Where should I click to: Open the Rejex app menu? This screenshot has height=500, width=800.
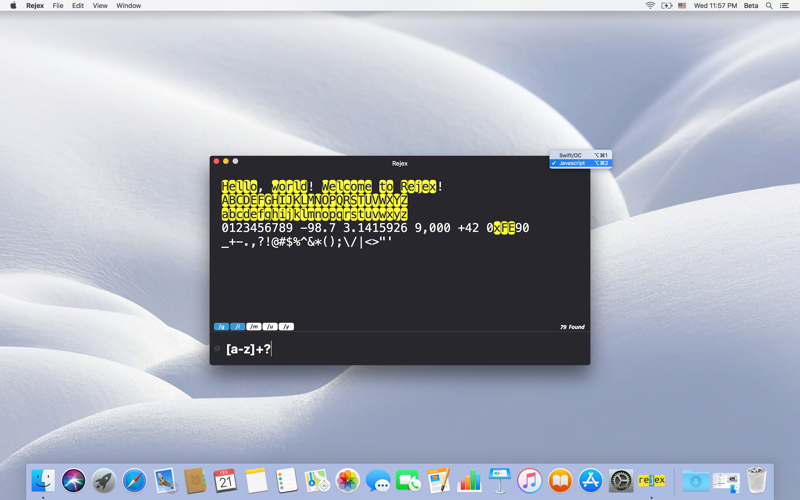click(35, 6)
